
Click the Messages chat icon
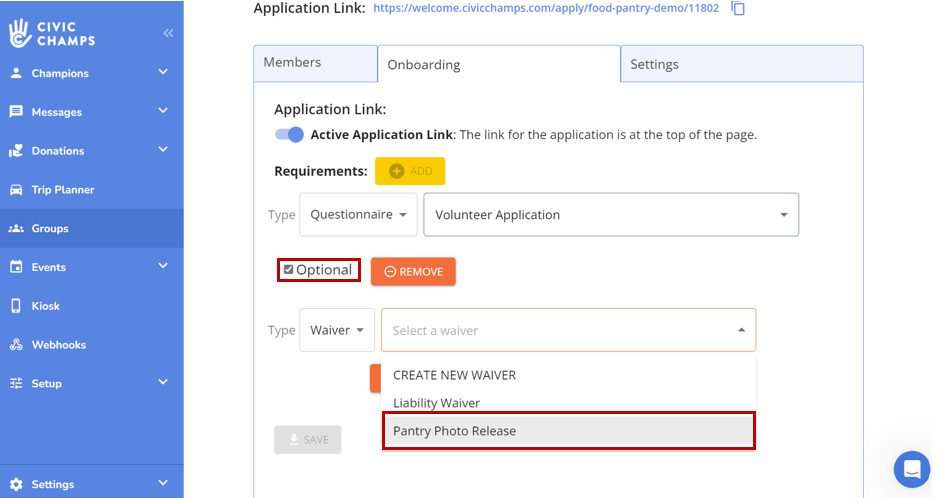[x=16, y=112]
